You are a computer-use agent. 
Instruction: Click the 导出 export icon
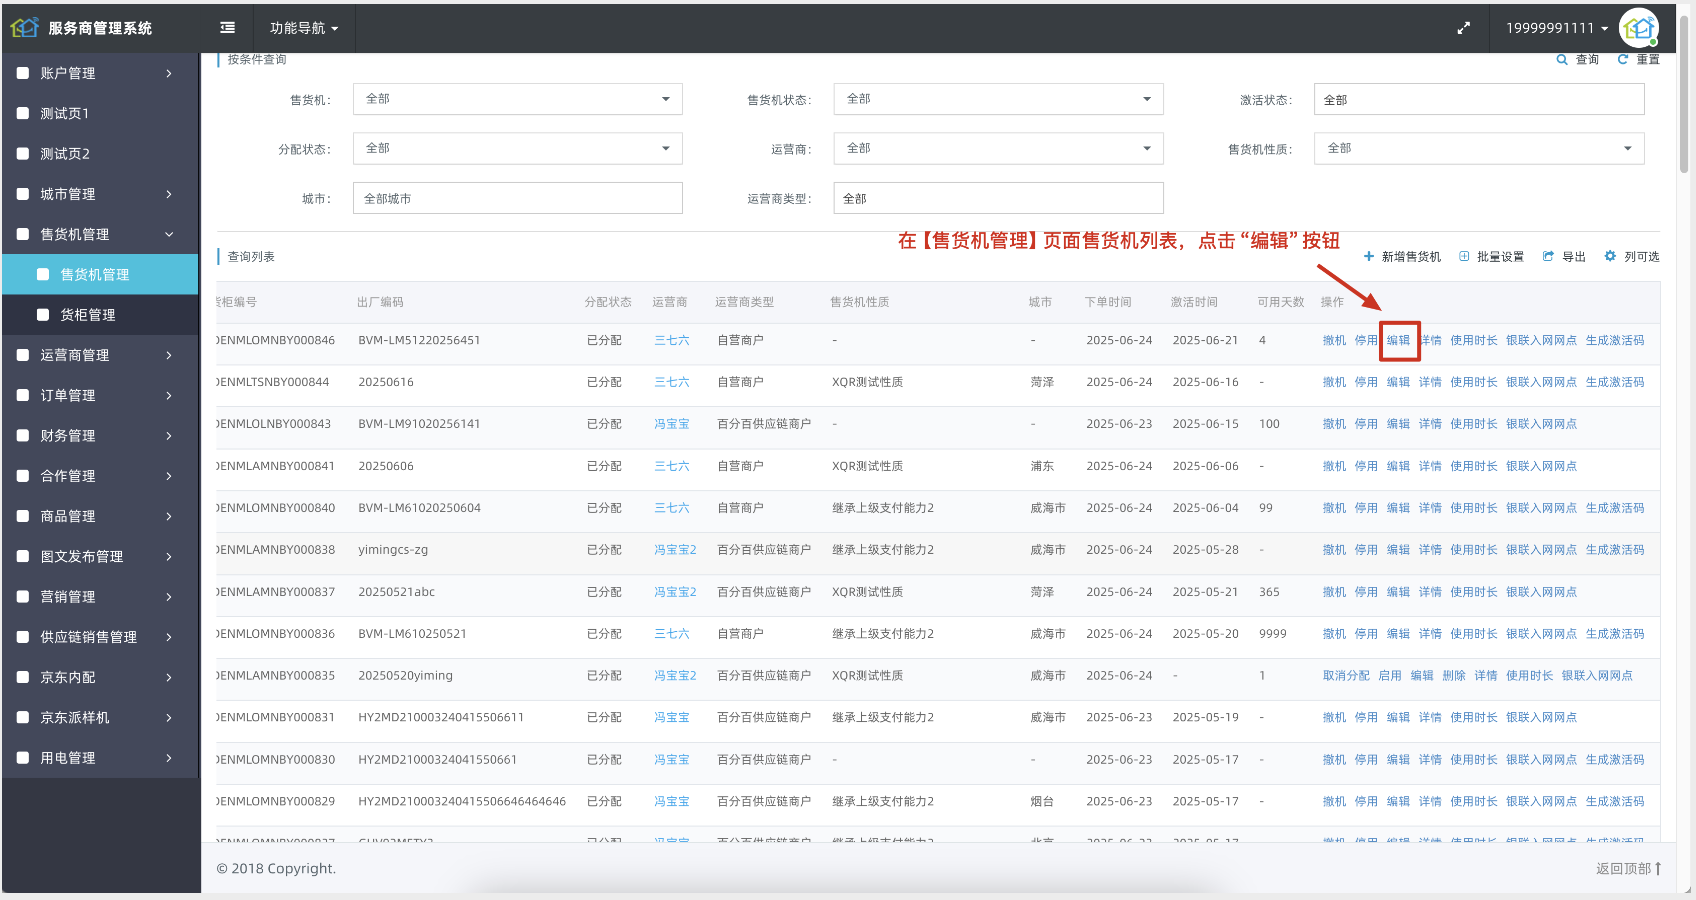pyautogui.click(x=1548, y=257)
